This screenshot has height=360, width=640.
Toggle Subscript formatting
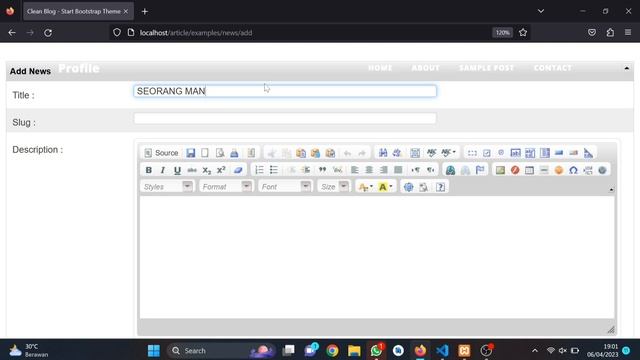207,170
